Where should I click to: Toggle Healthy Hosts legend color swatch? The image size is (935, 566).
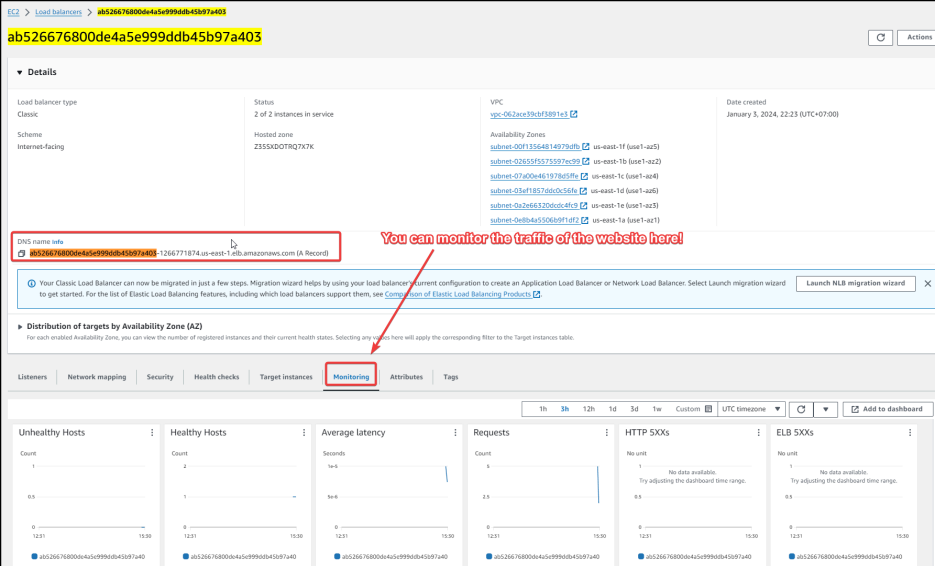click(186, 556)
